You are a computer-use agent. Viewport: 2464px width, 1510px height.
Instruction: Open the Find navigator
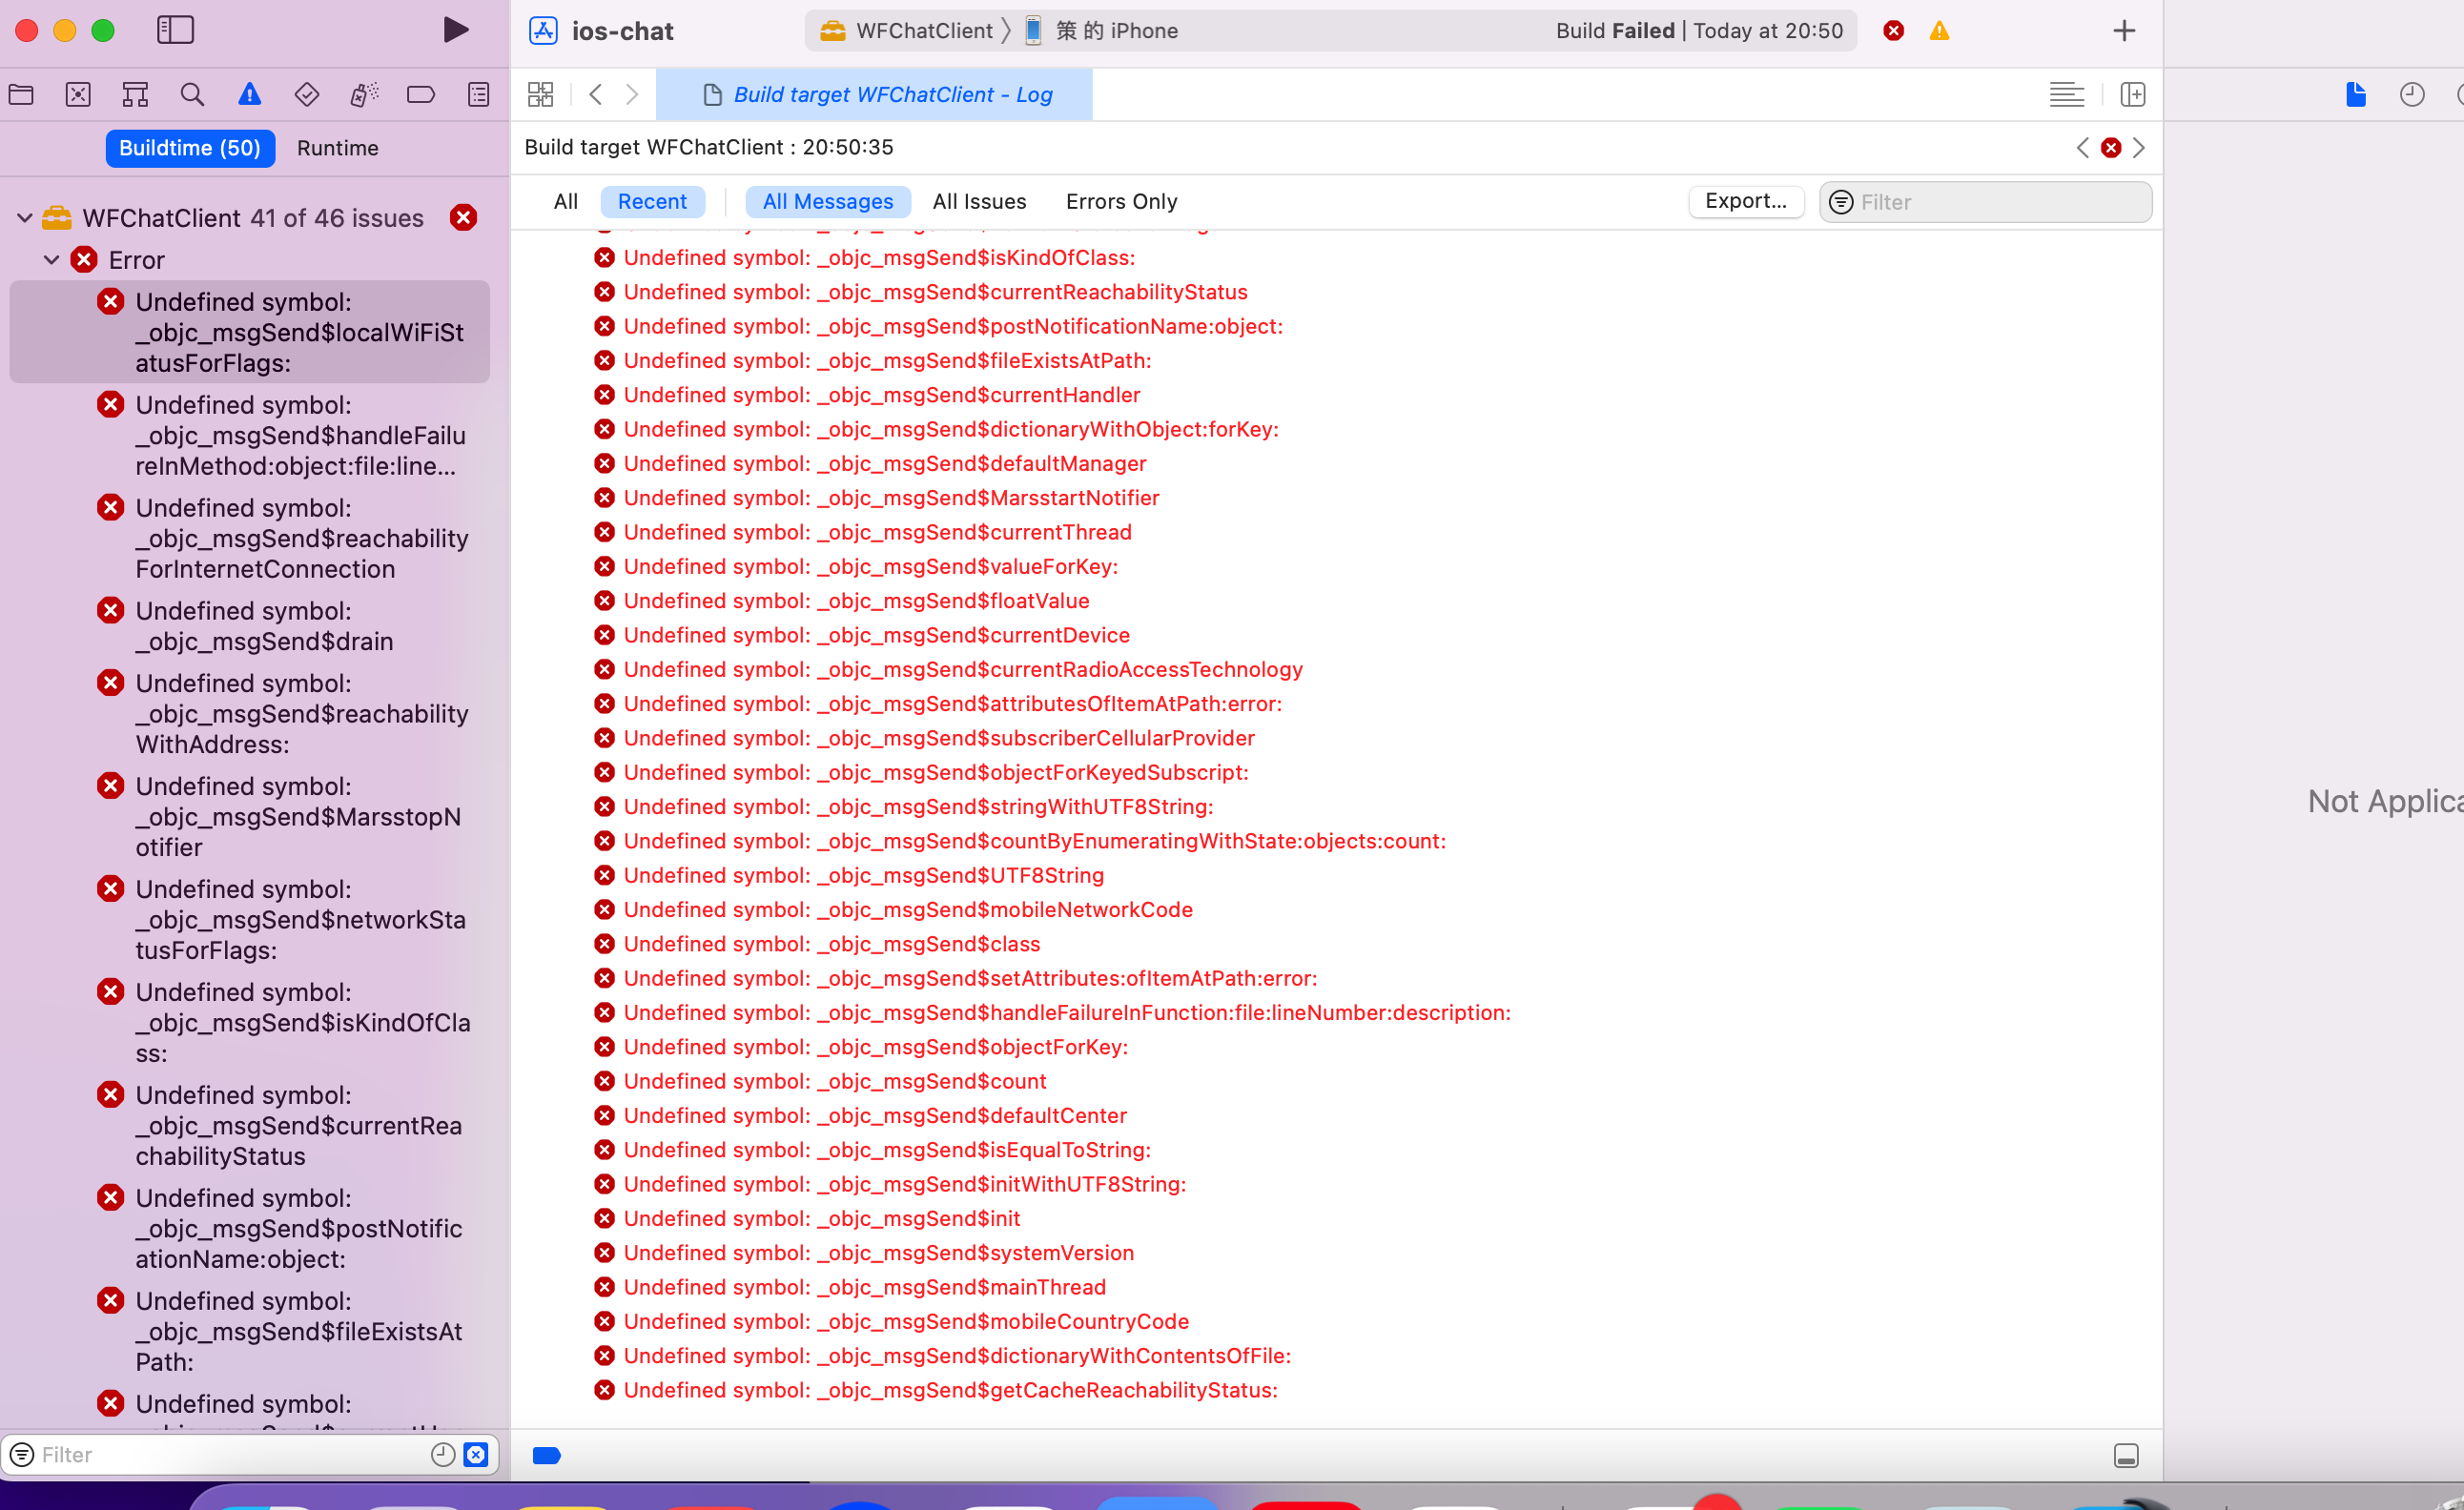(192, 94)
